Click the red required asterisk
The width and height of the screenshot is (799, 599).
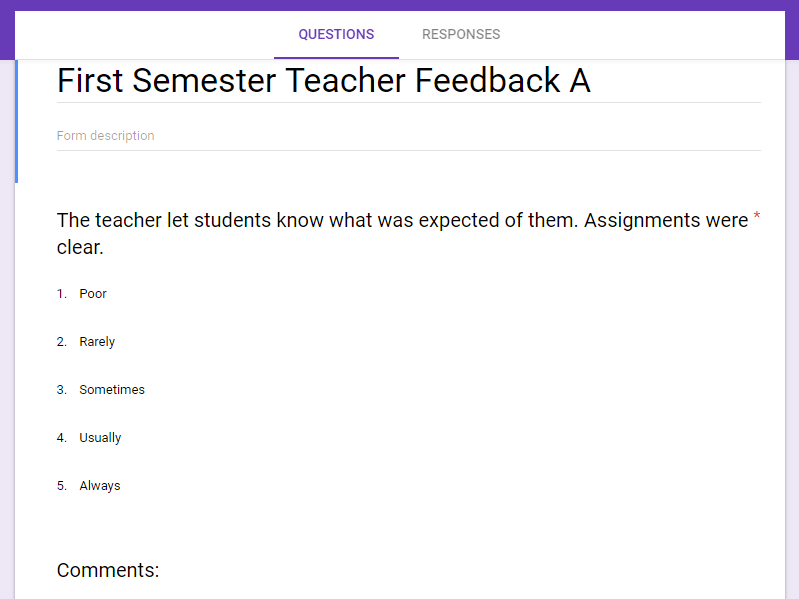point(756,217)
